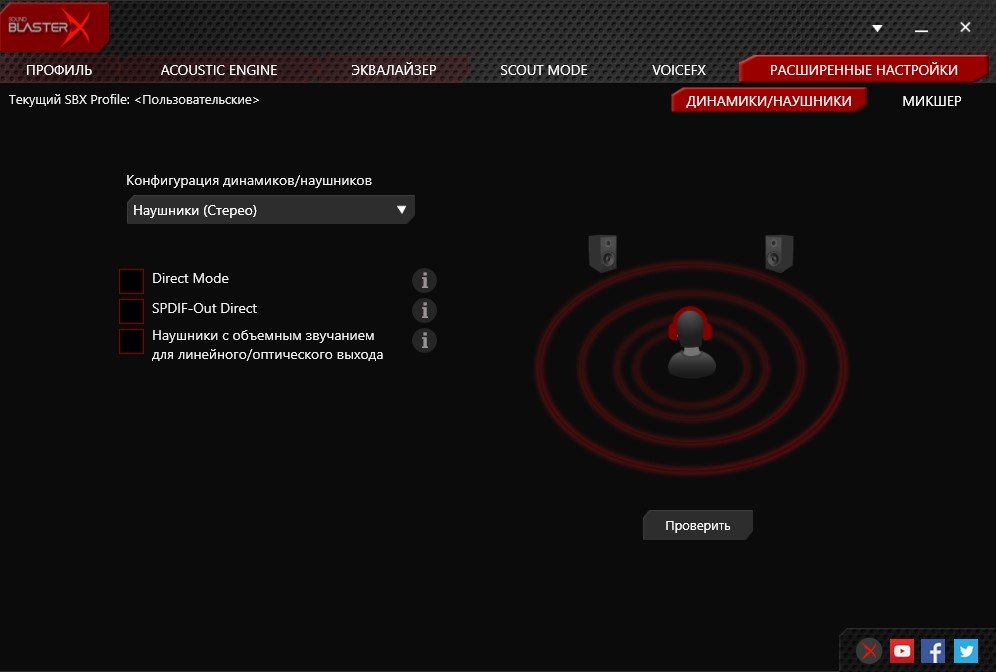Open the YouTube link icon
Screen dimensions: 996x672
pyautogui.click(x=901, y=651)
